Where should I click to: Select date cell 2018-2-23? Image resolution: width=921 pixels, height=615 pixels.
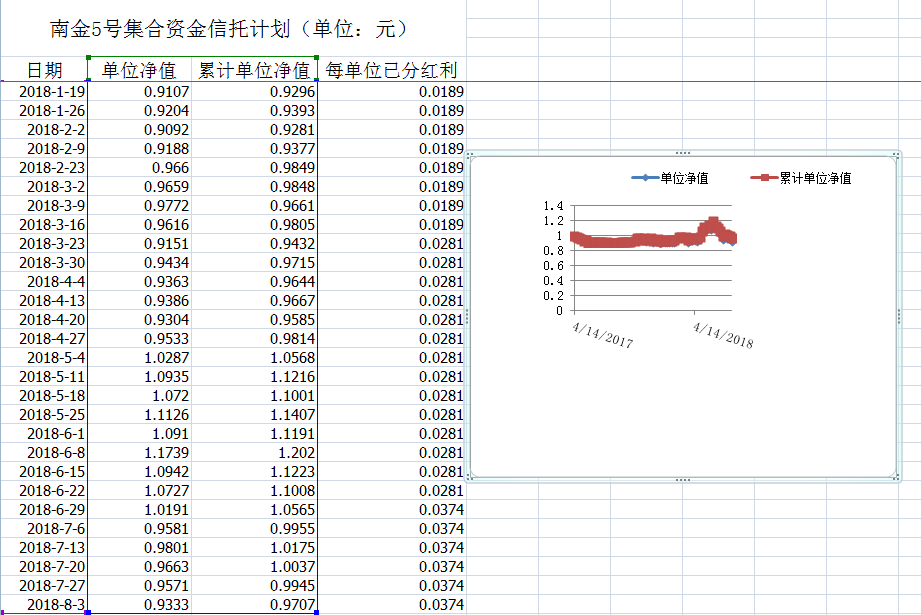click(44, 167)
